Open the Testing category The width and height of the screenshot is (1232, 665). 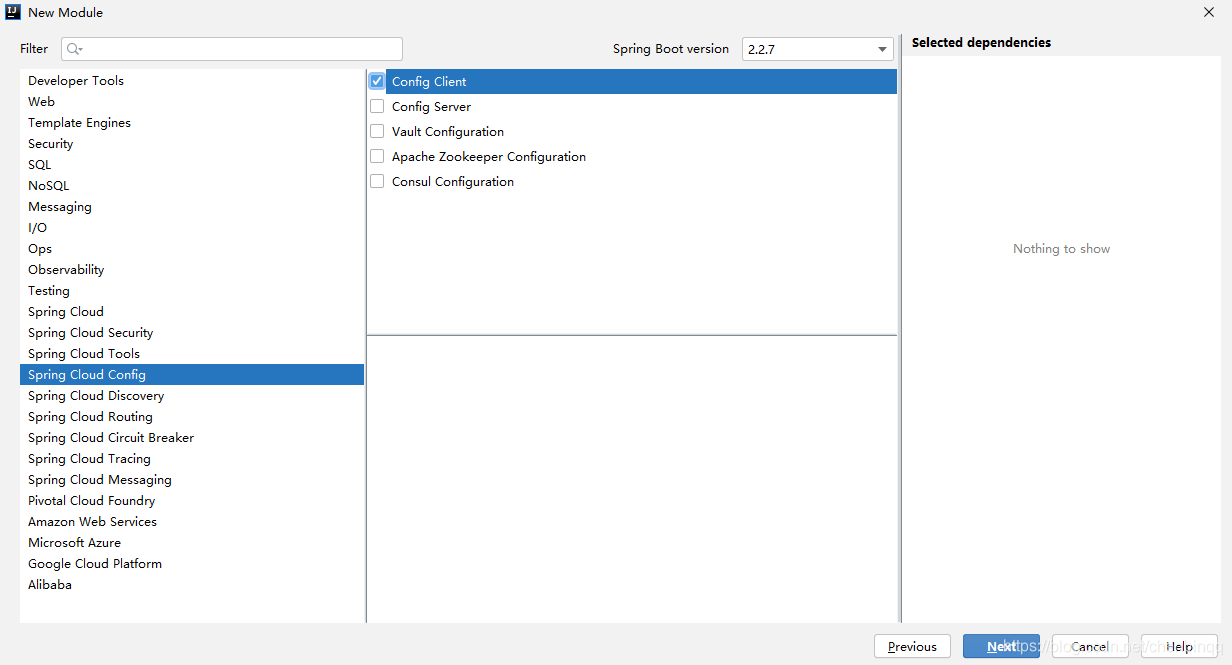192,291
